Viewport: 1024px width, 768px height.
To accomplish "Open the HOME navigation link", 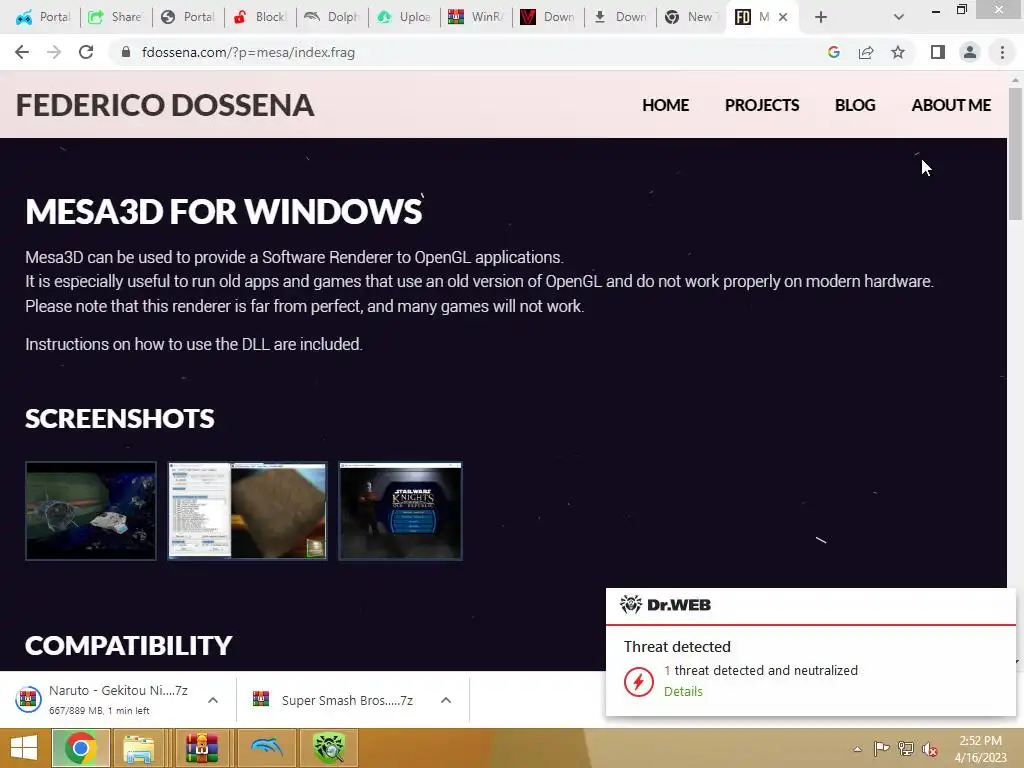I will click(665, 105).
